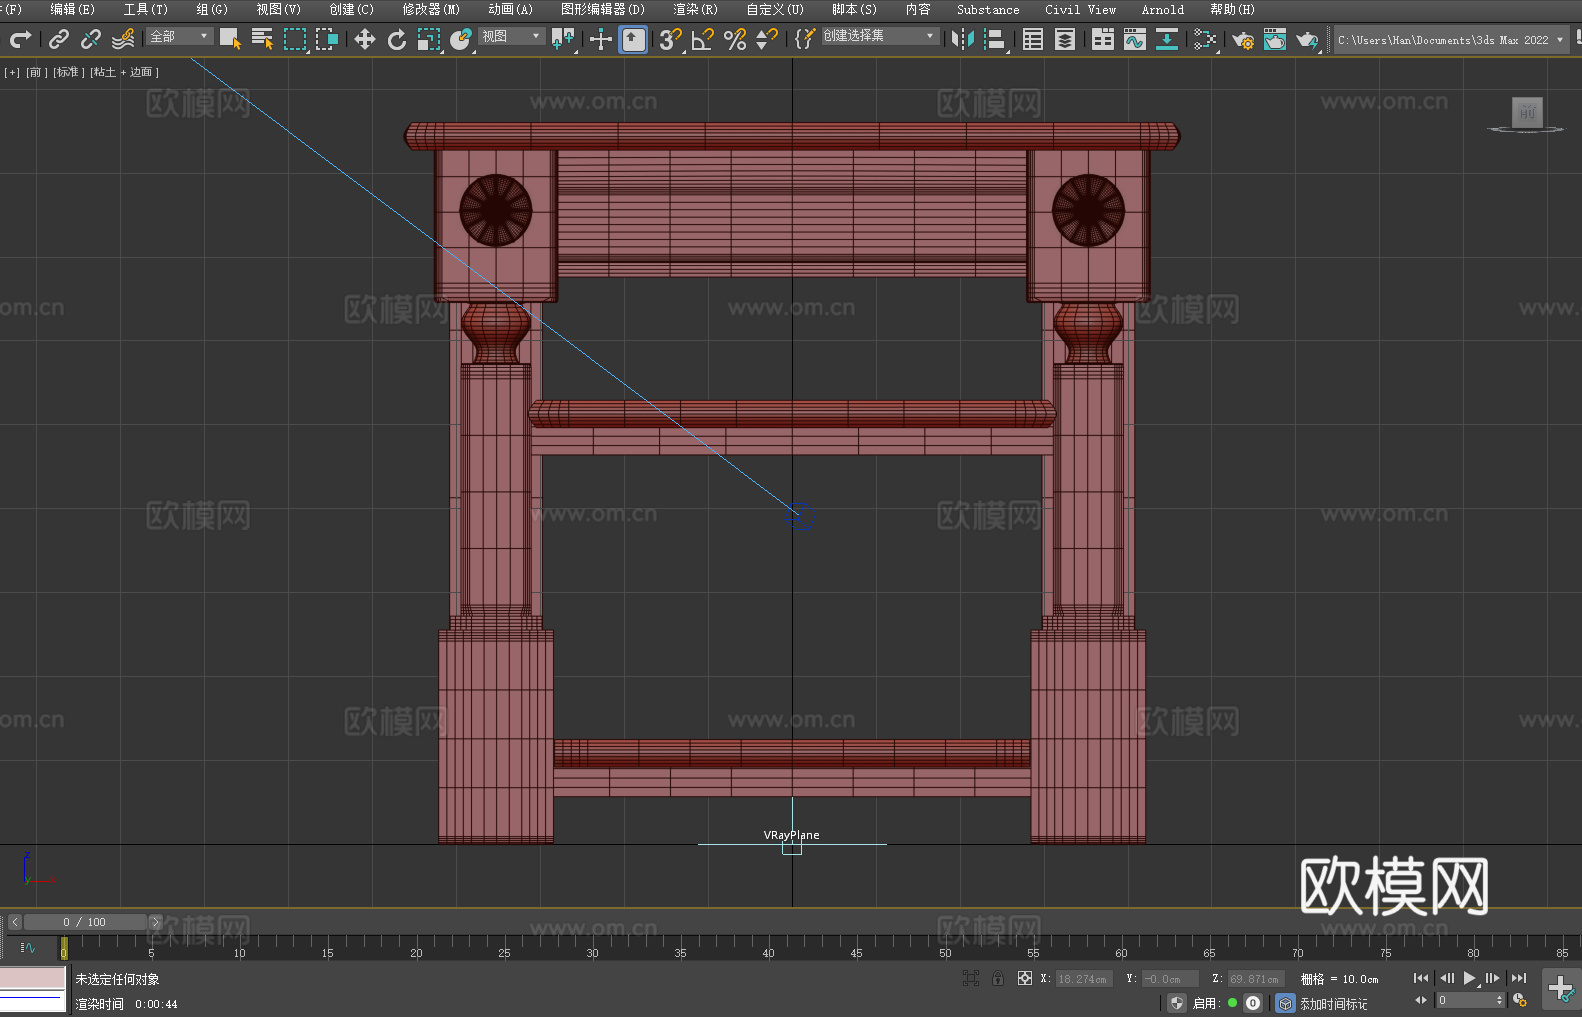Open Select by Name list icon
Viewport: 1582px width, 1017px height.
(x=262, y=39)
